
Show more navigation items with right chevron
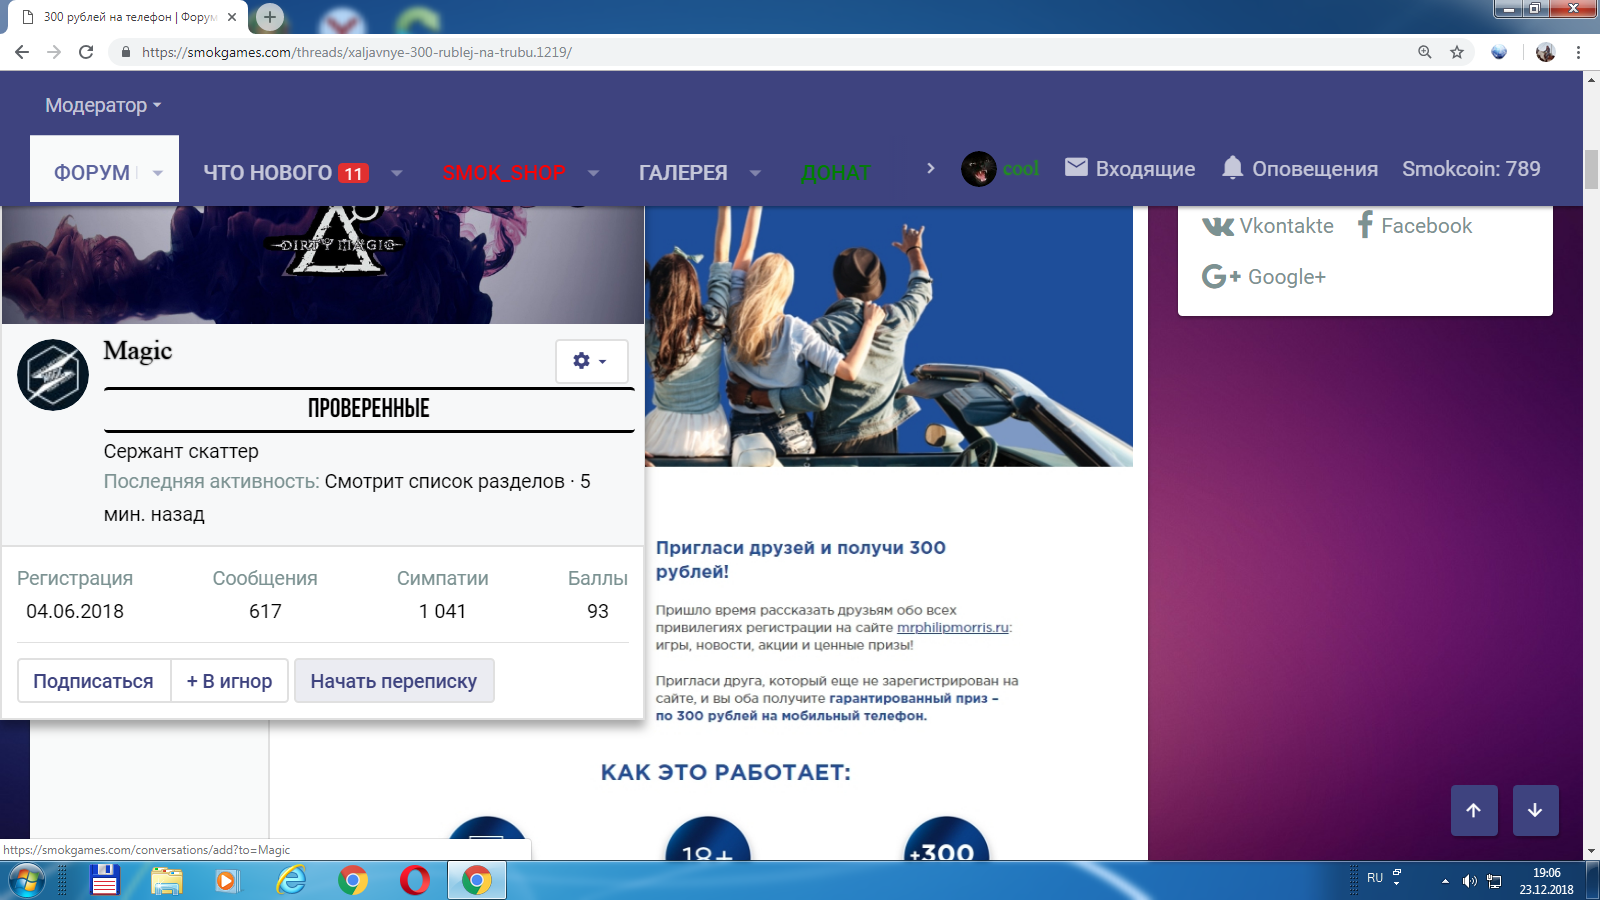click(931, 169)
